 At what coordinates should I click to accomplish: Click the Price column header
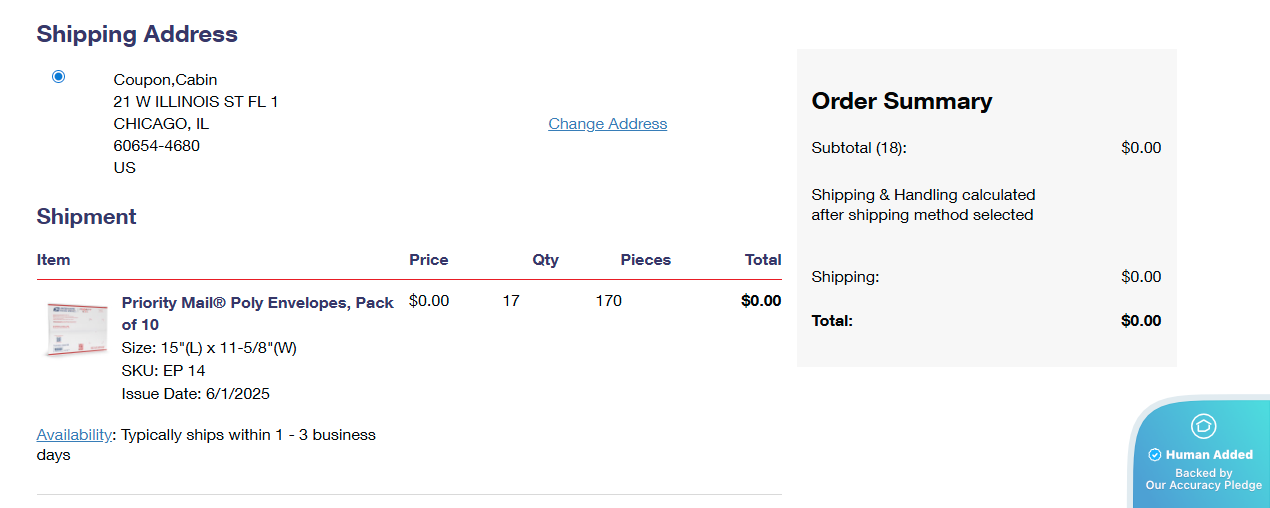pyautogui.click(x=428, y=260)
